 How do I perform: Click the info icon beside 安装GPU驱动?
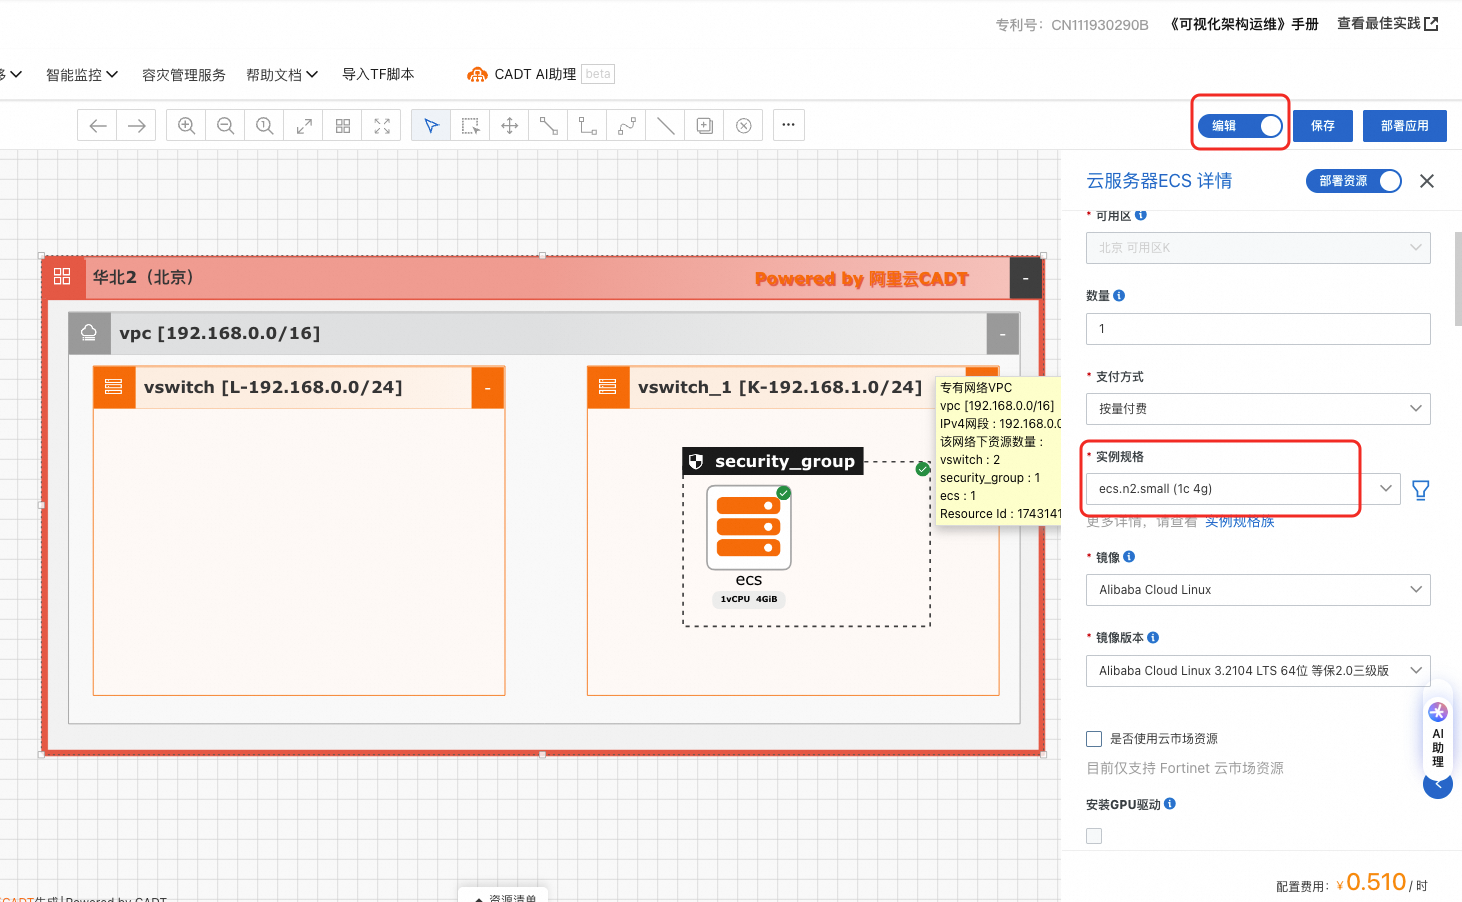[x=1170, y=804]
